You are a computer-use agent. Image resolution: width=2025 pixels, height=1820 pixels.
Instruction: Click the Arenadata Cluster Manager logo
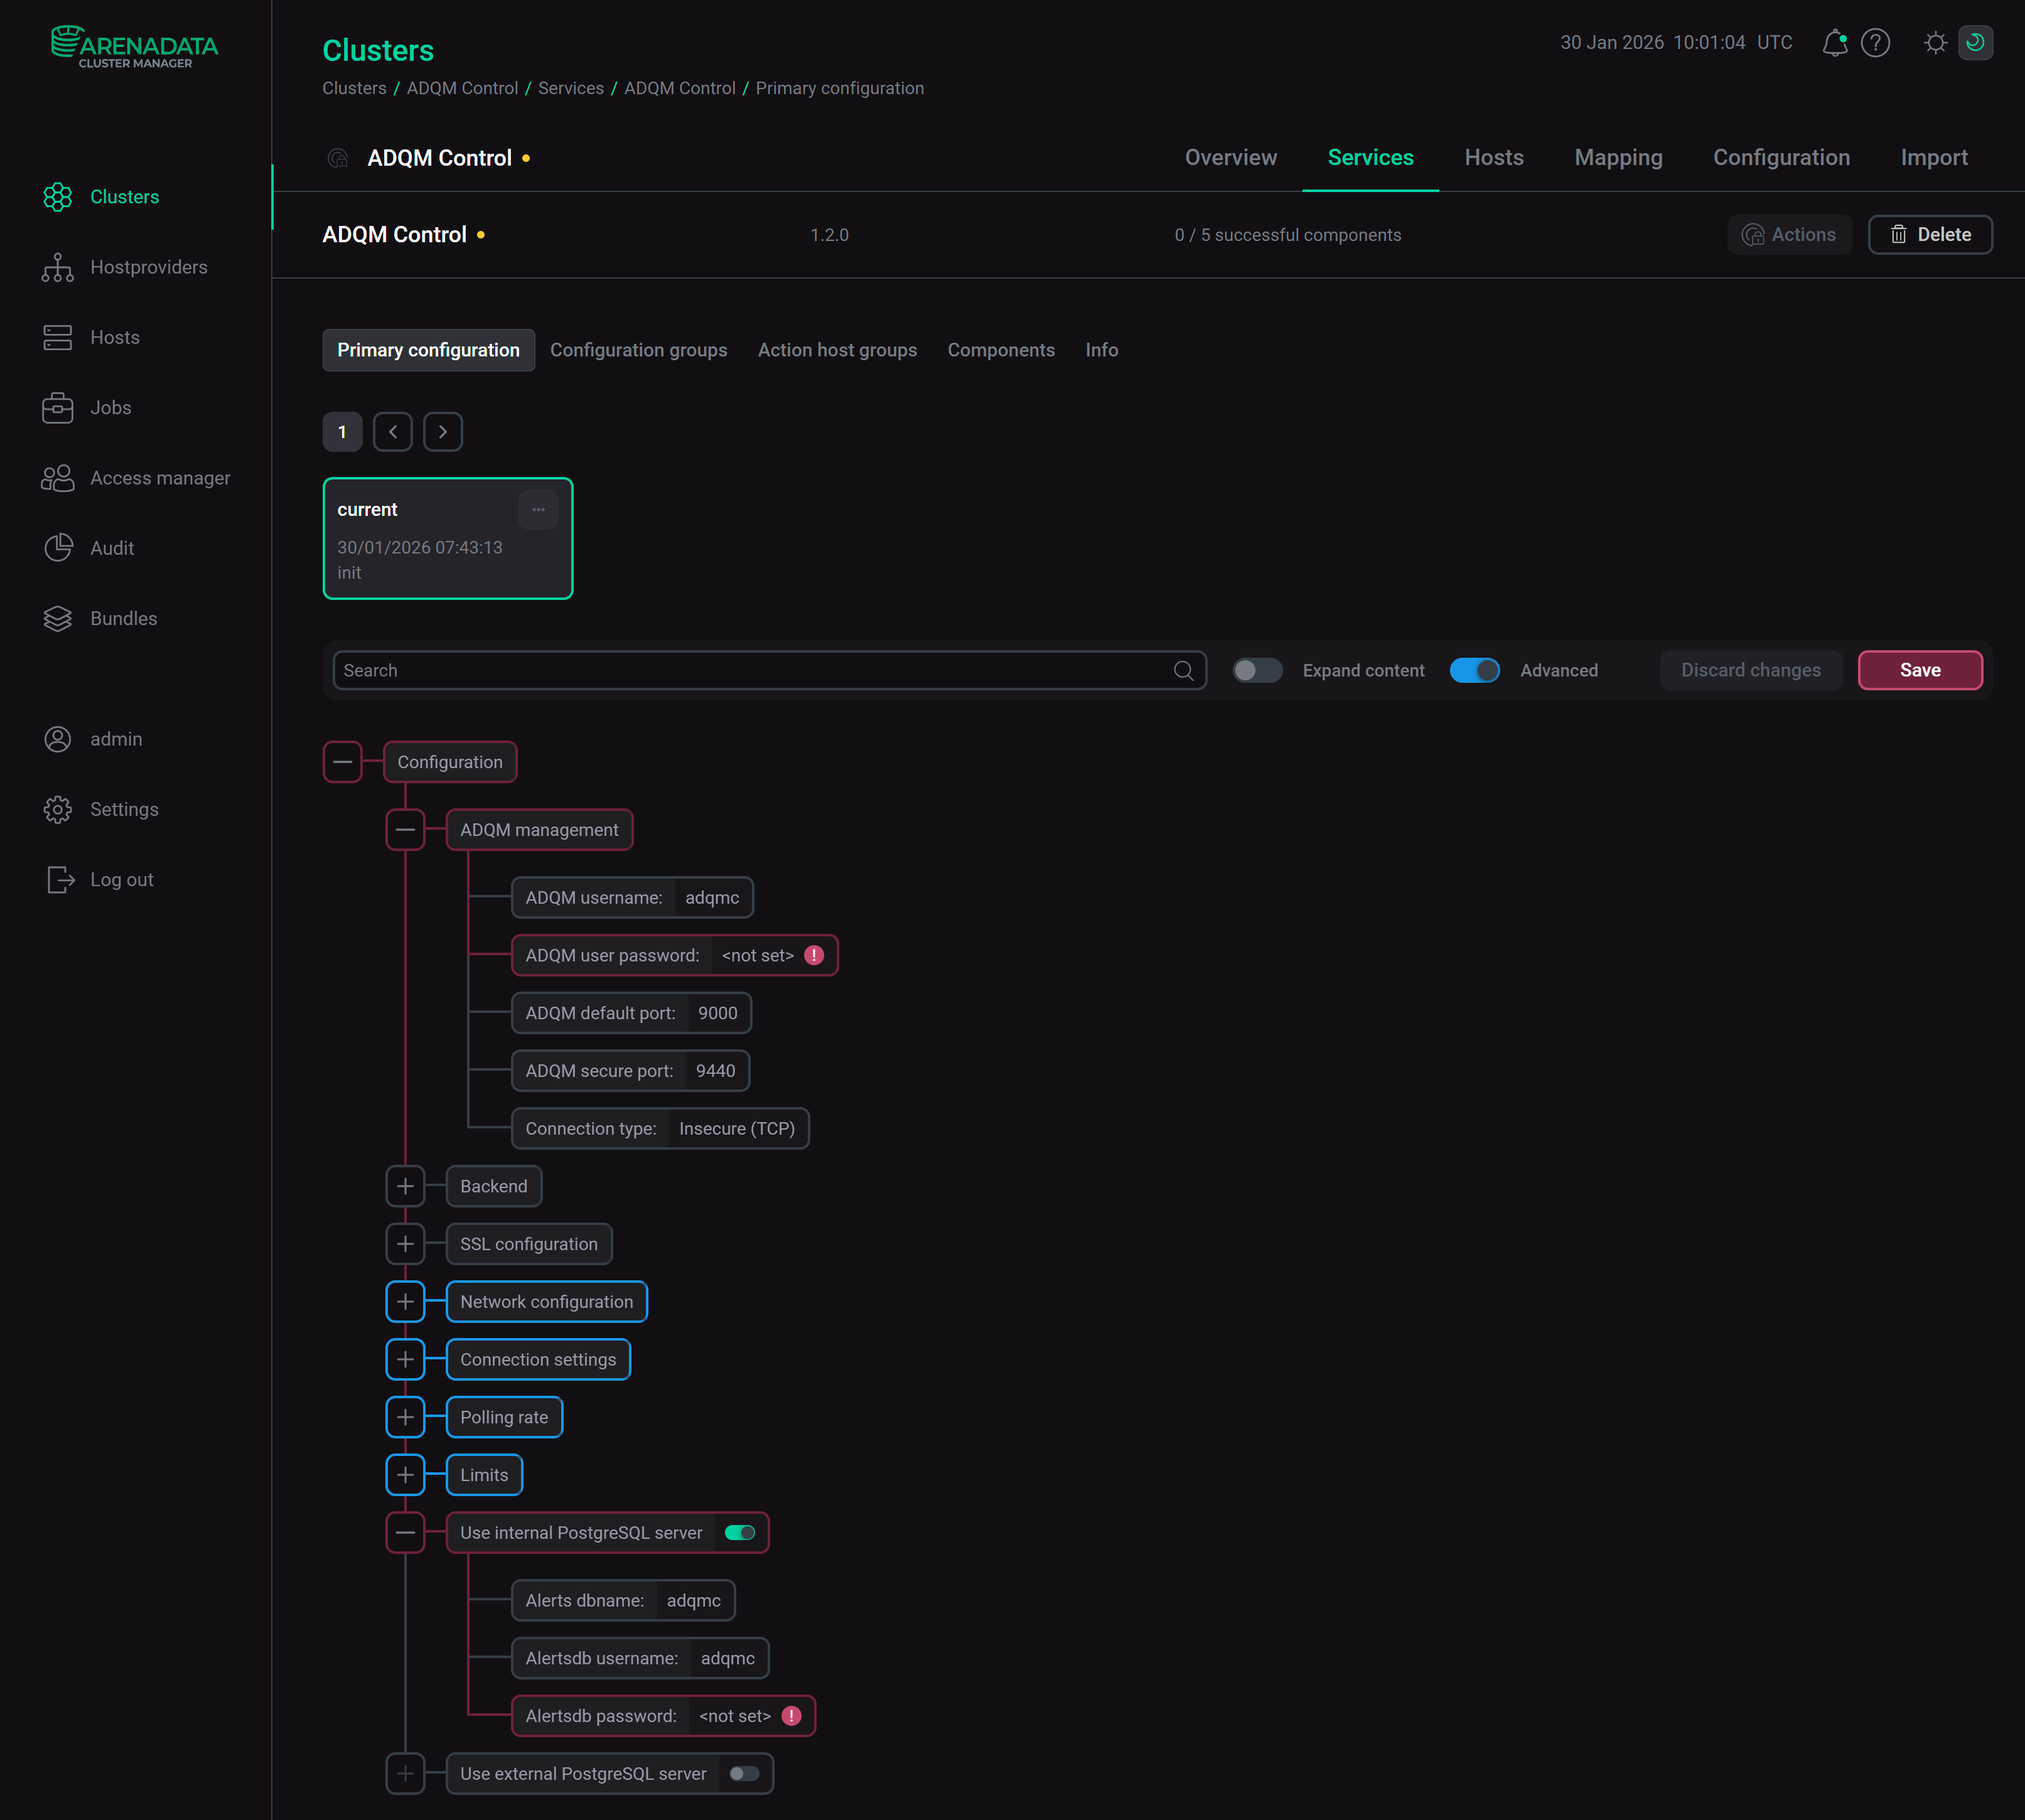[x=134, y=44]
